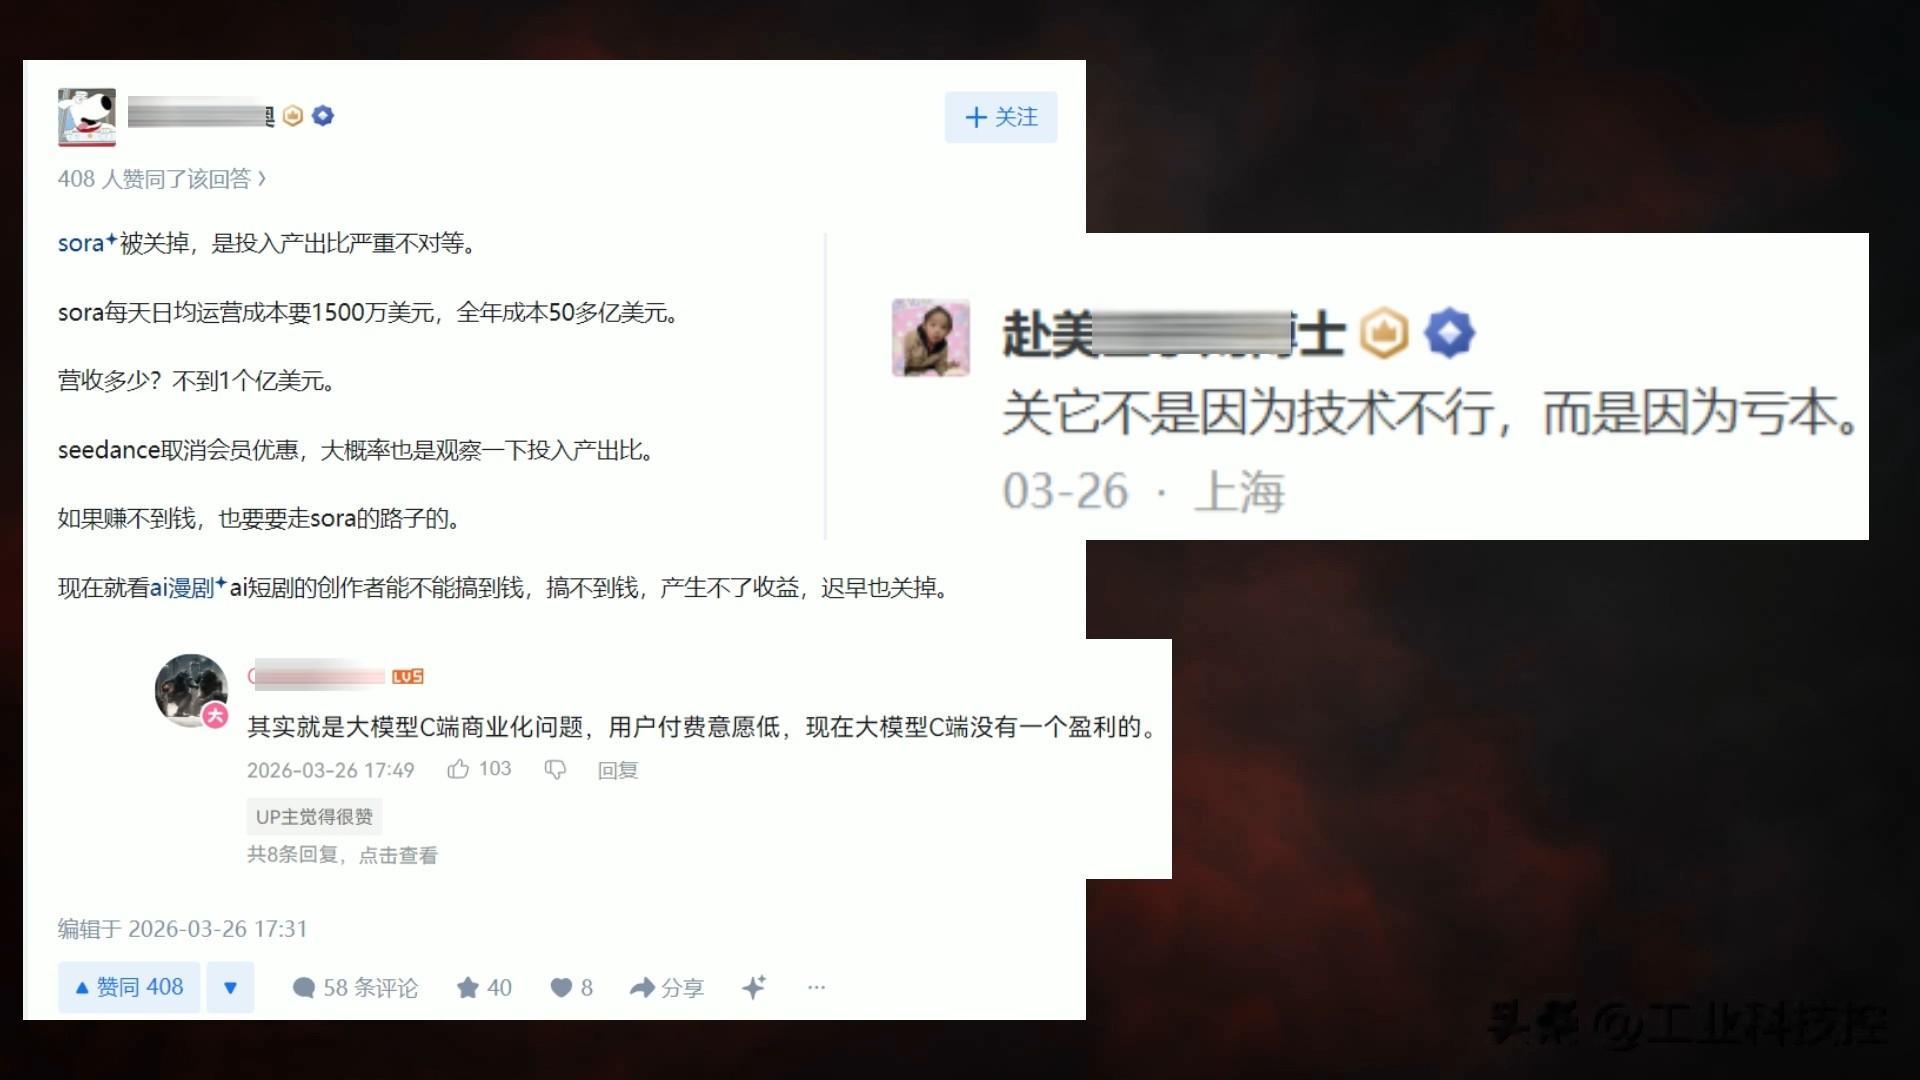
Task: Expand 共8条回复 replies
Action: tap(342, 855)
